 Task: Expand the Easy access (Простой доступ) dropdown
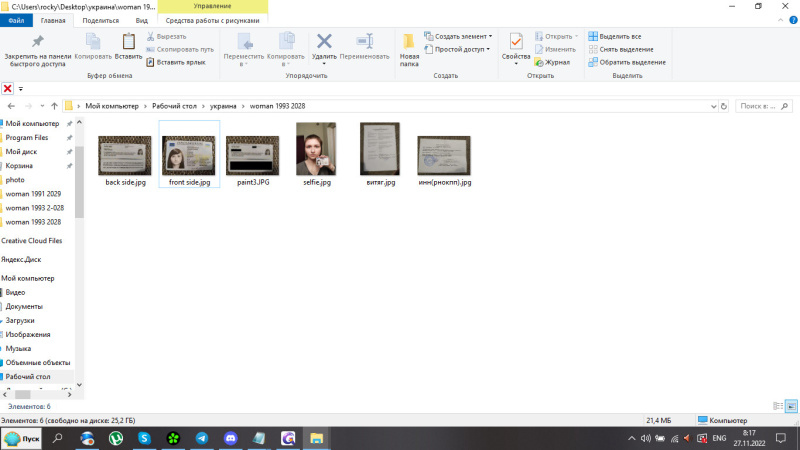click(461, 49)
